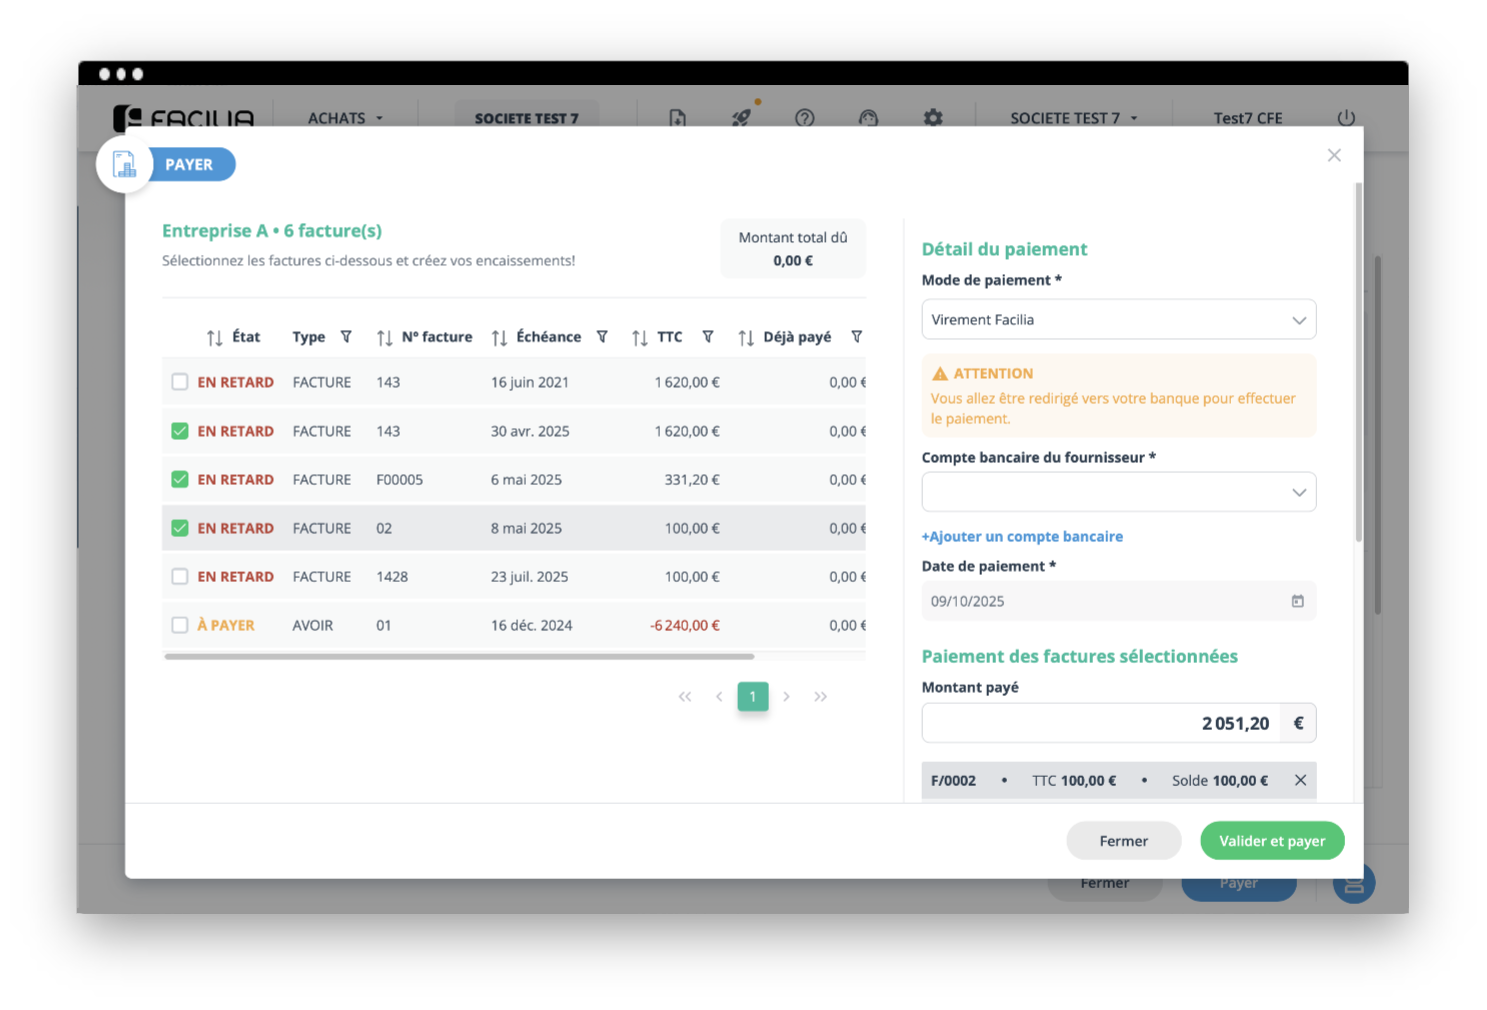The image size is (1487, 1010).
Task: Sort invoices by État column
Action: click(x=215, y=338)
